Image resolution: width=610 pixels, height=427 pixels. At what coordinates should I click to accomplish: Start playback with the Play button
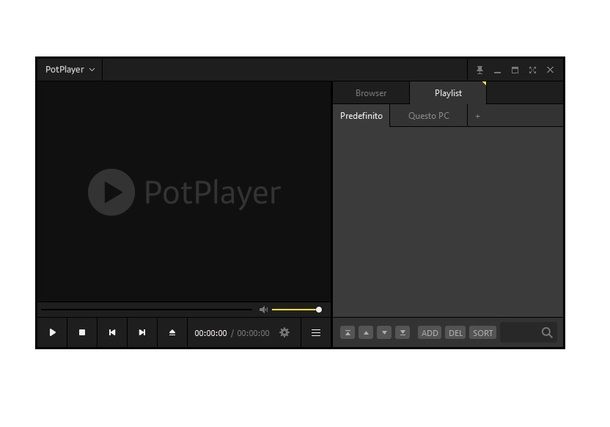point(53,333)
